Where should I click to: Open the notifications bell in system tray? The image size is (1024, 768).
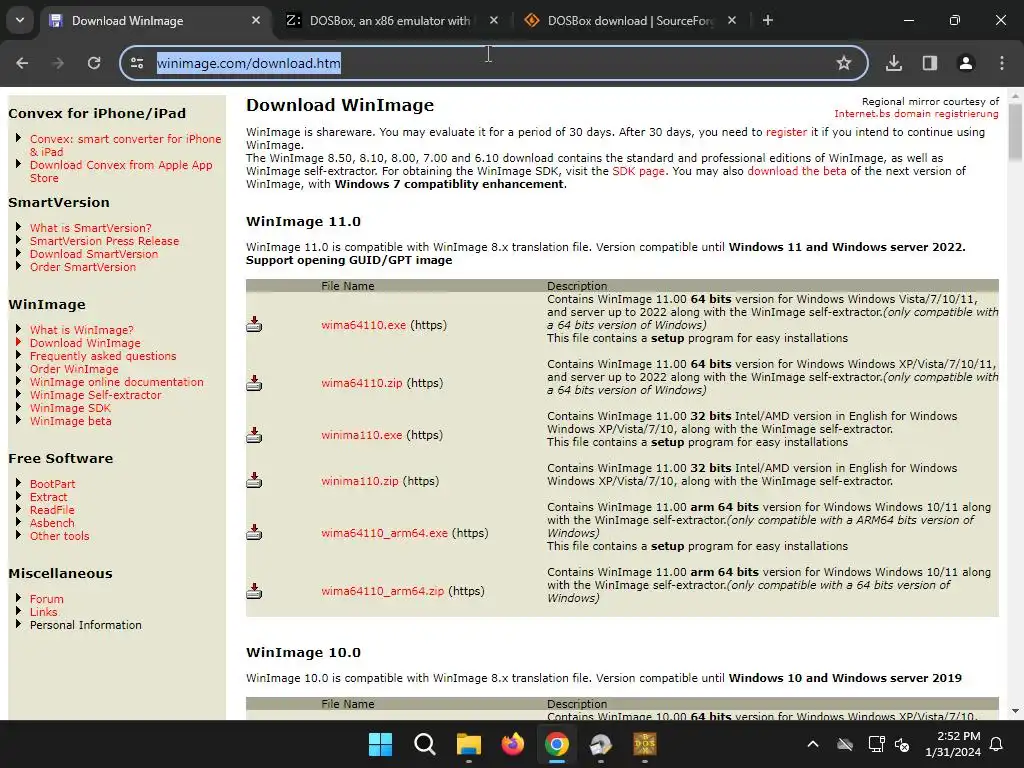(x=997, y=744)
